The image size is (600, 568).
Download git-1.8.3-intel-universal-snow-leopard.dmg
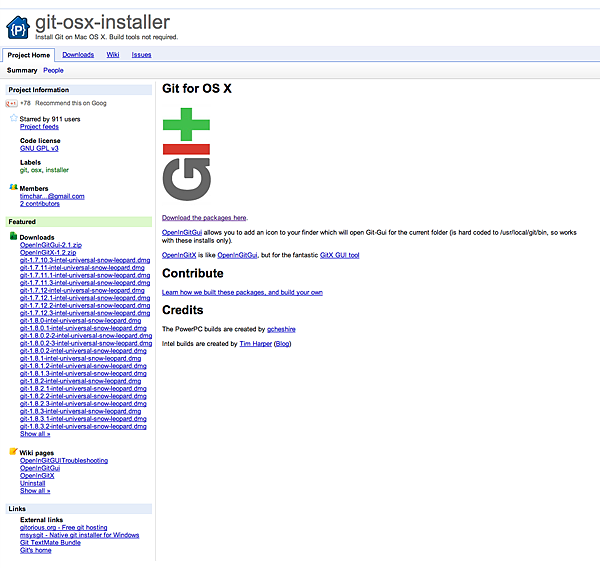pyautogui.click(x=80, y=411)
